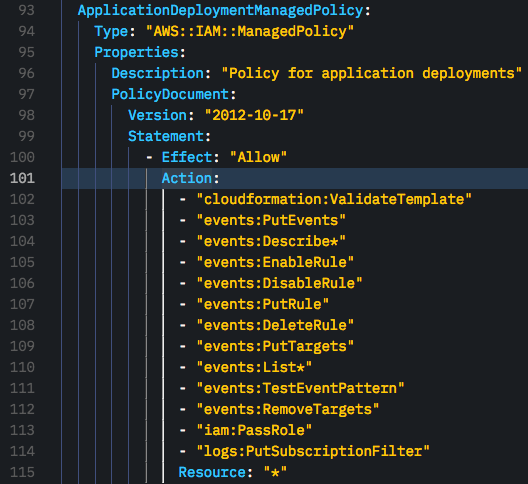The image size is (528, 484).
Task: Click line number 108 in the gutter
Action: [22, 325]
